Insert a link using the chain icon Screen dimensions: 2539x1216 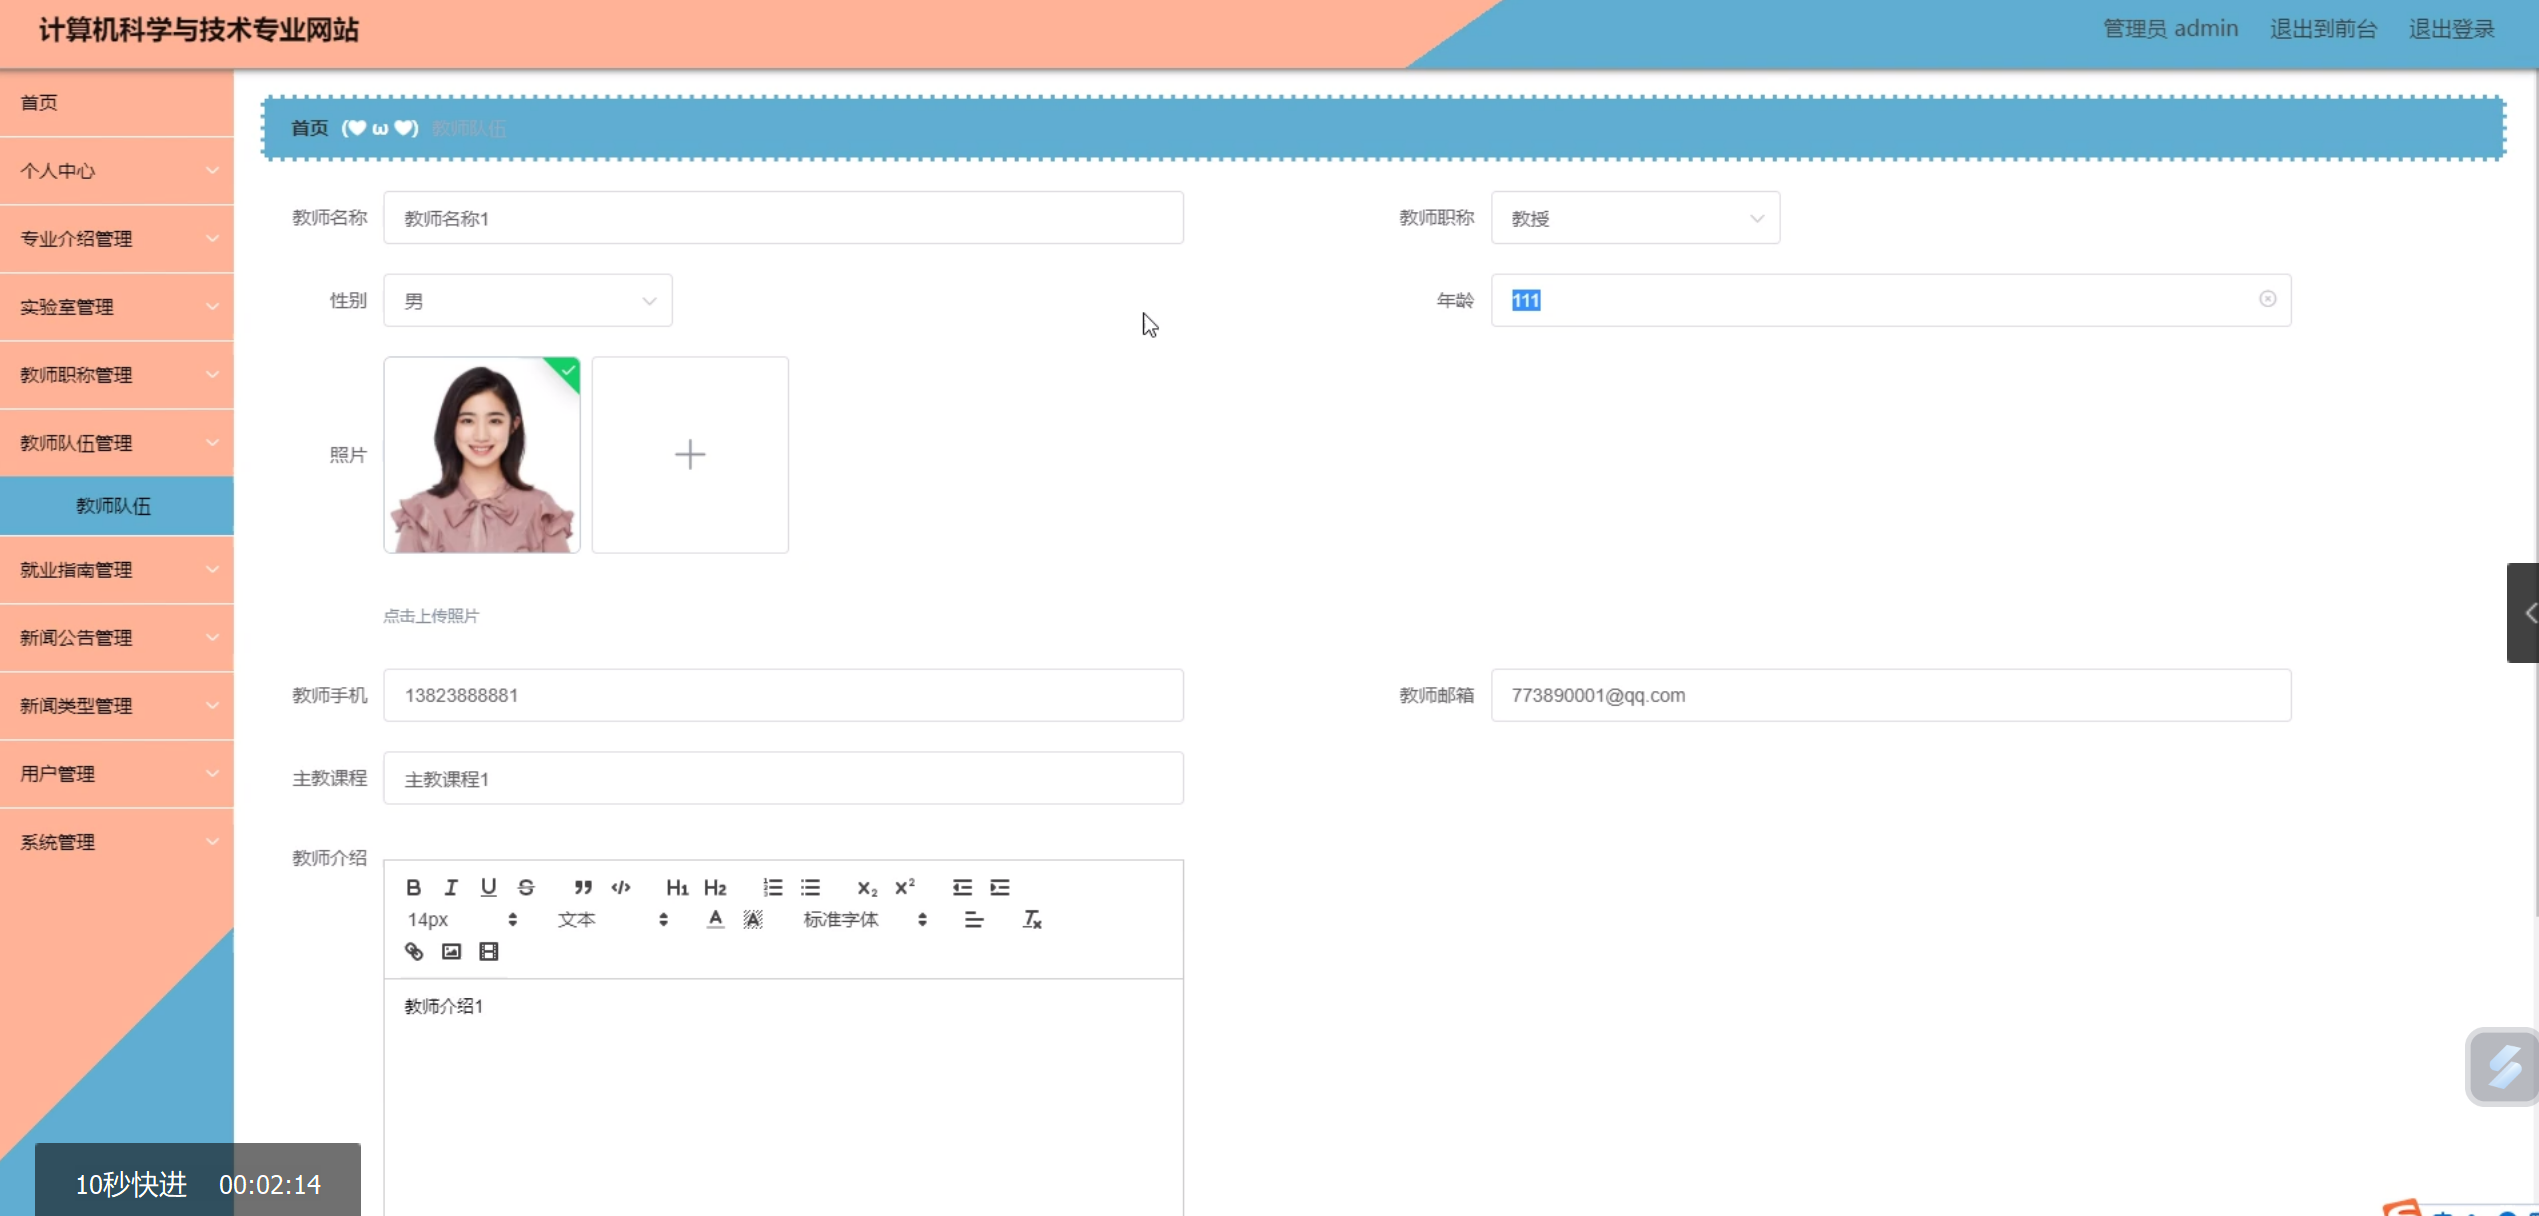pyautogui.click(x=414, y=951)
